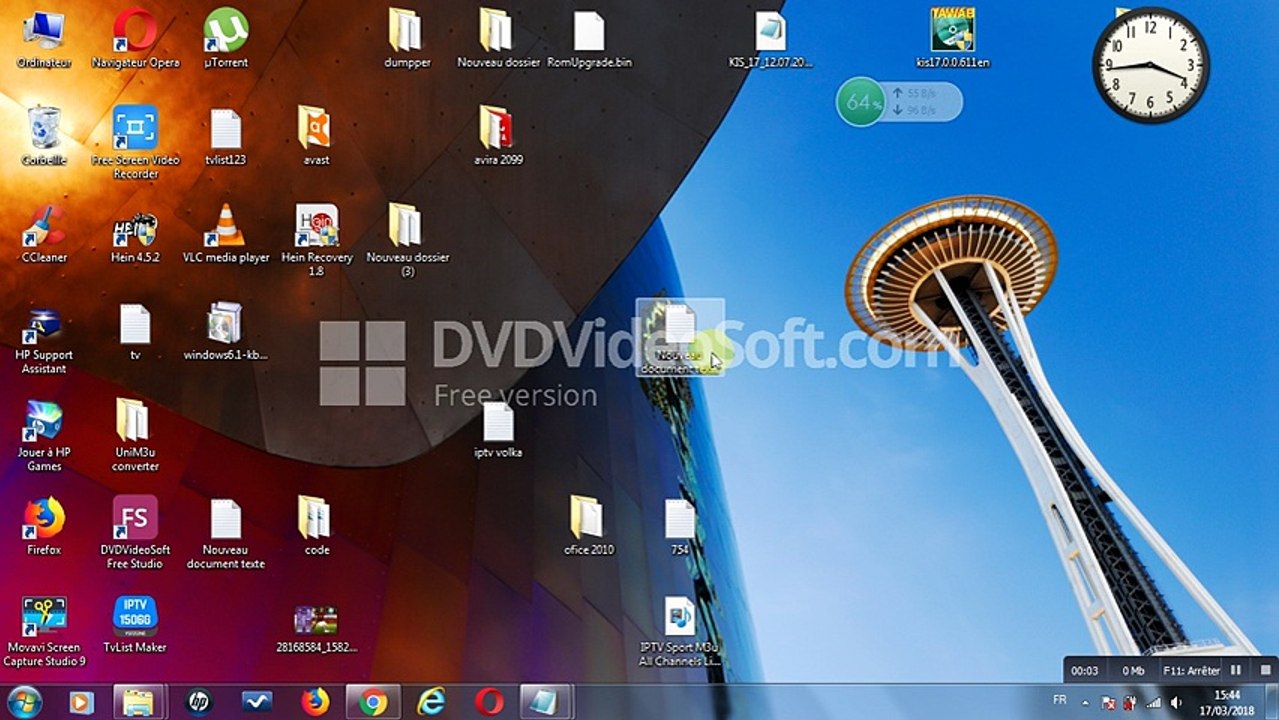
Task: Open the dumpper folder
Action: (x=406, y=38)
